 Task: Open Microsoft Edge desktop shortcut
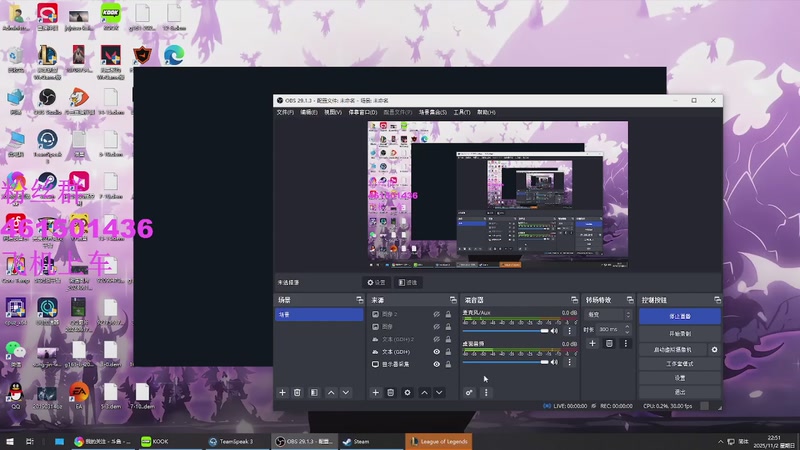[x=174, y=55]
